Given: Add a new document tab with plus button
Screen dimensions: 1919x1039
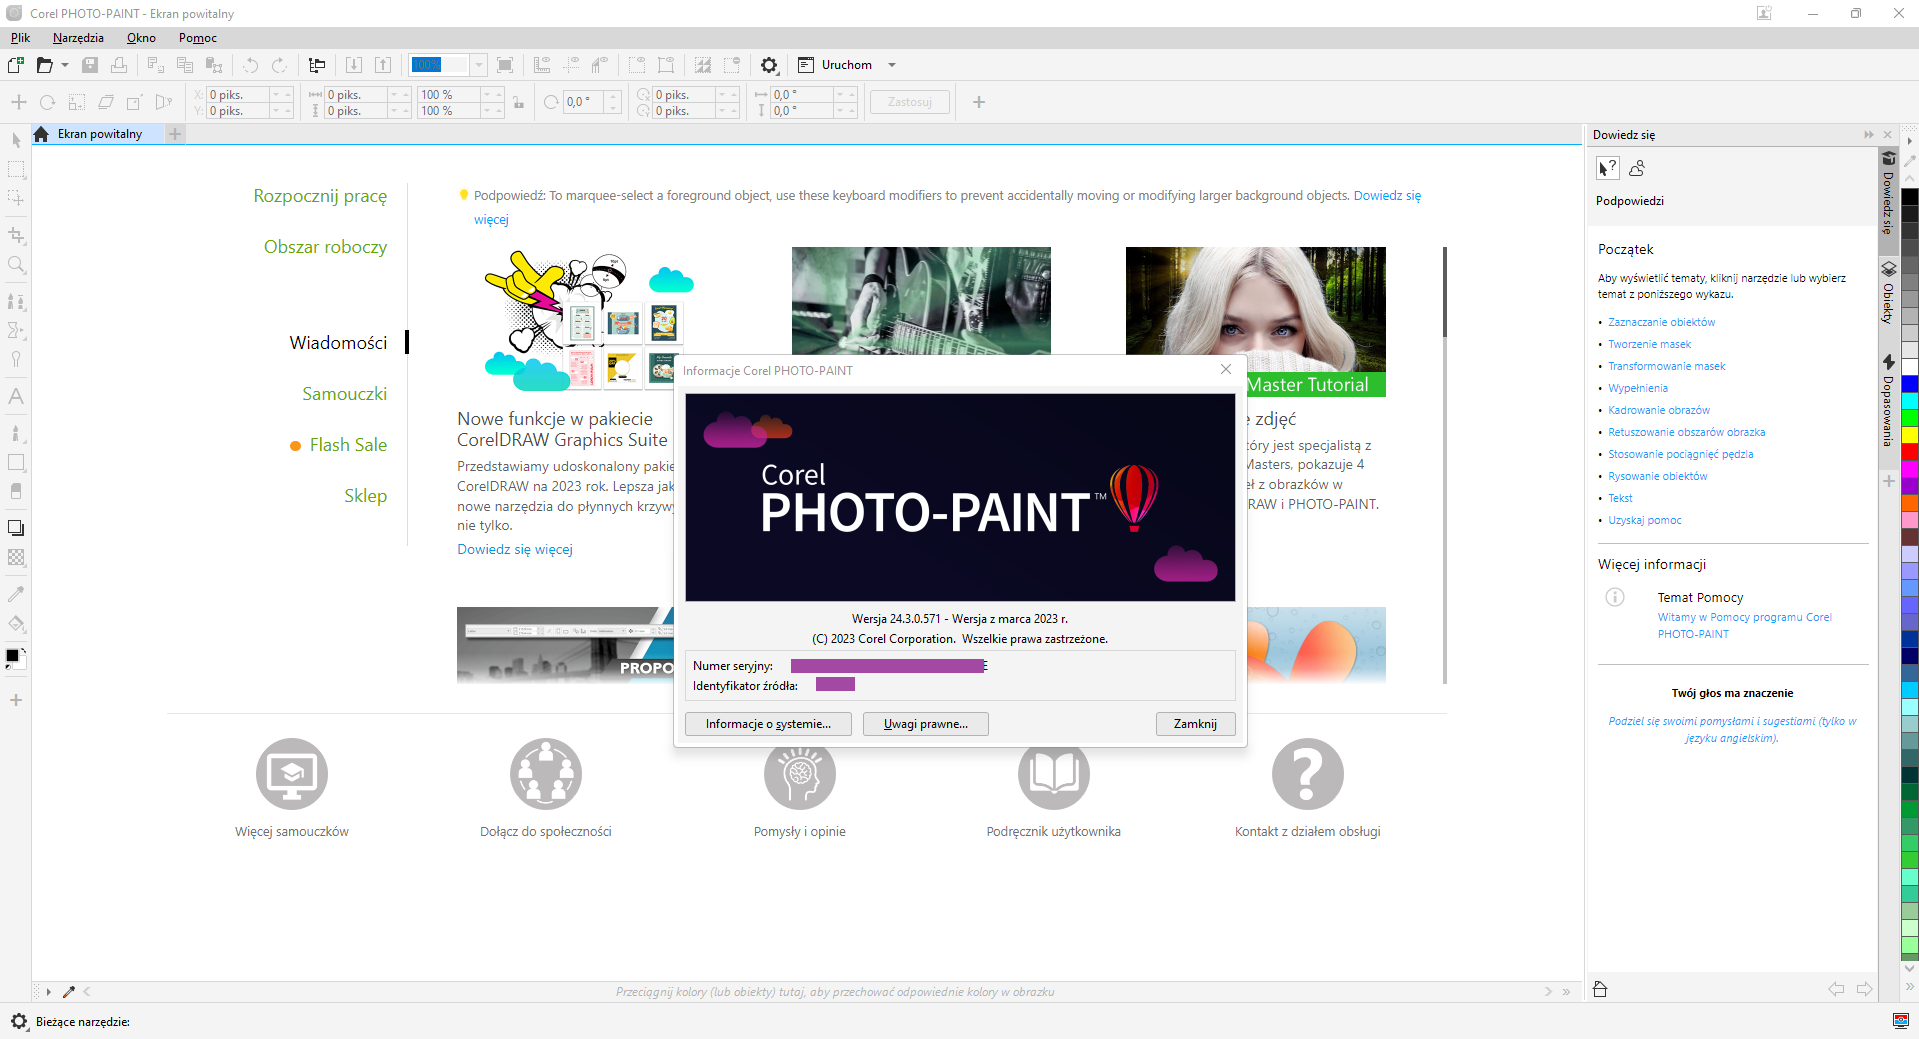Looking at the screenshot, I should point(175,134).
